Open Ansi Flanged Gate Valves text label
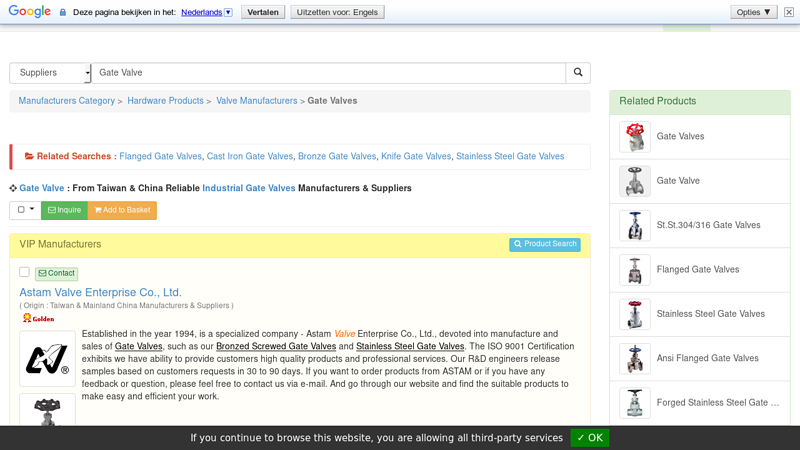The width and height of the screenshot is (800, 450). pyautogui.click(x=707, y=358)
